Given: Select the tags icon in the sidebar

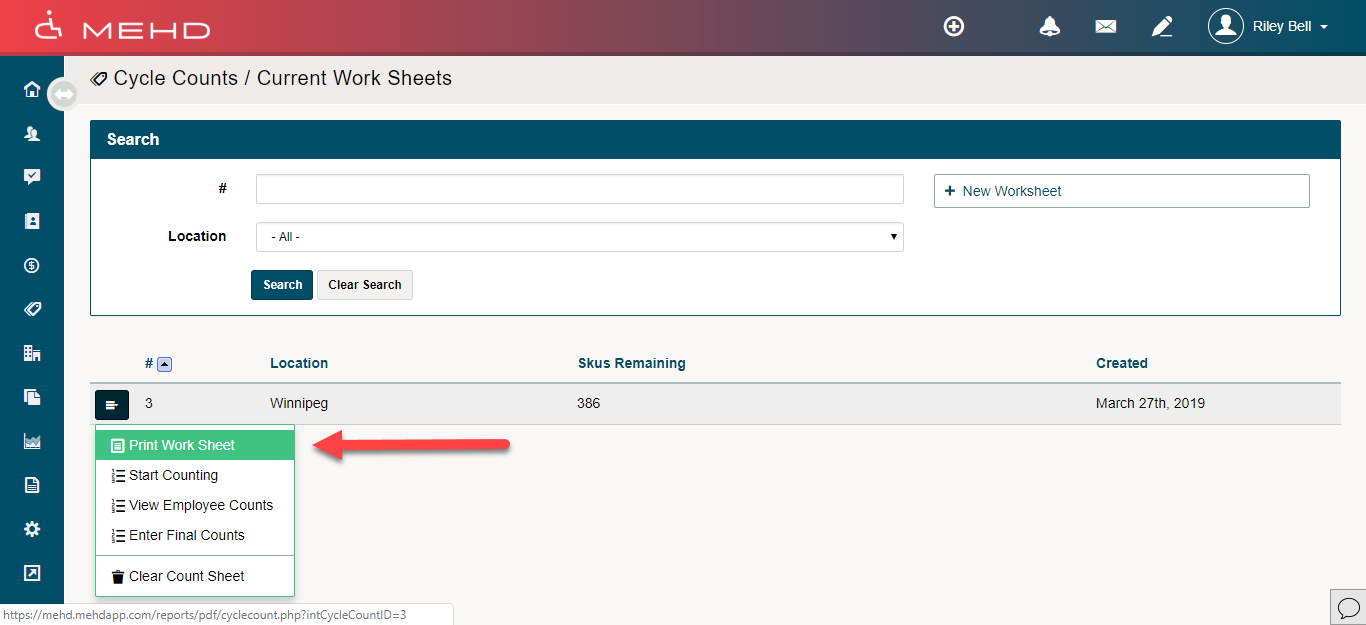Looking at the screenshot, I should [31, 309].
